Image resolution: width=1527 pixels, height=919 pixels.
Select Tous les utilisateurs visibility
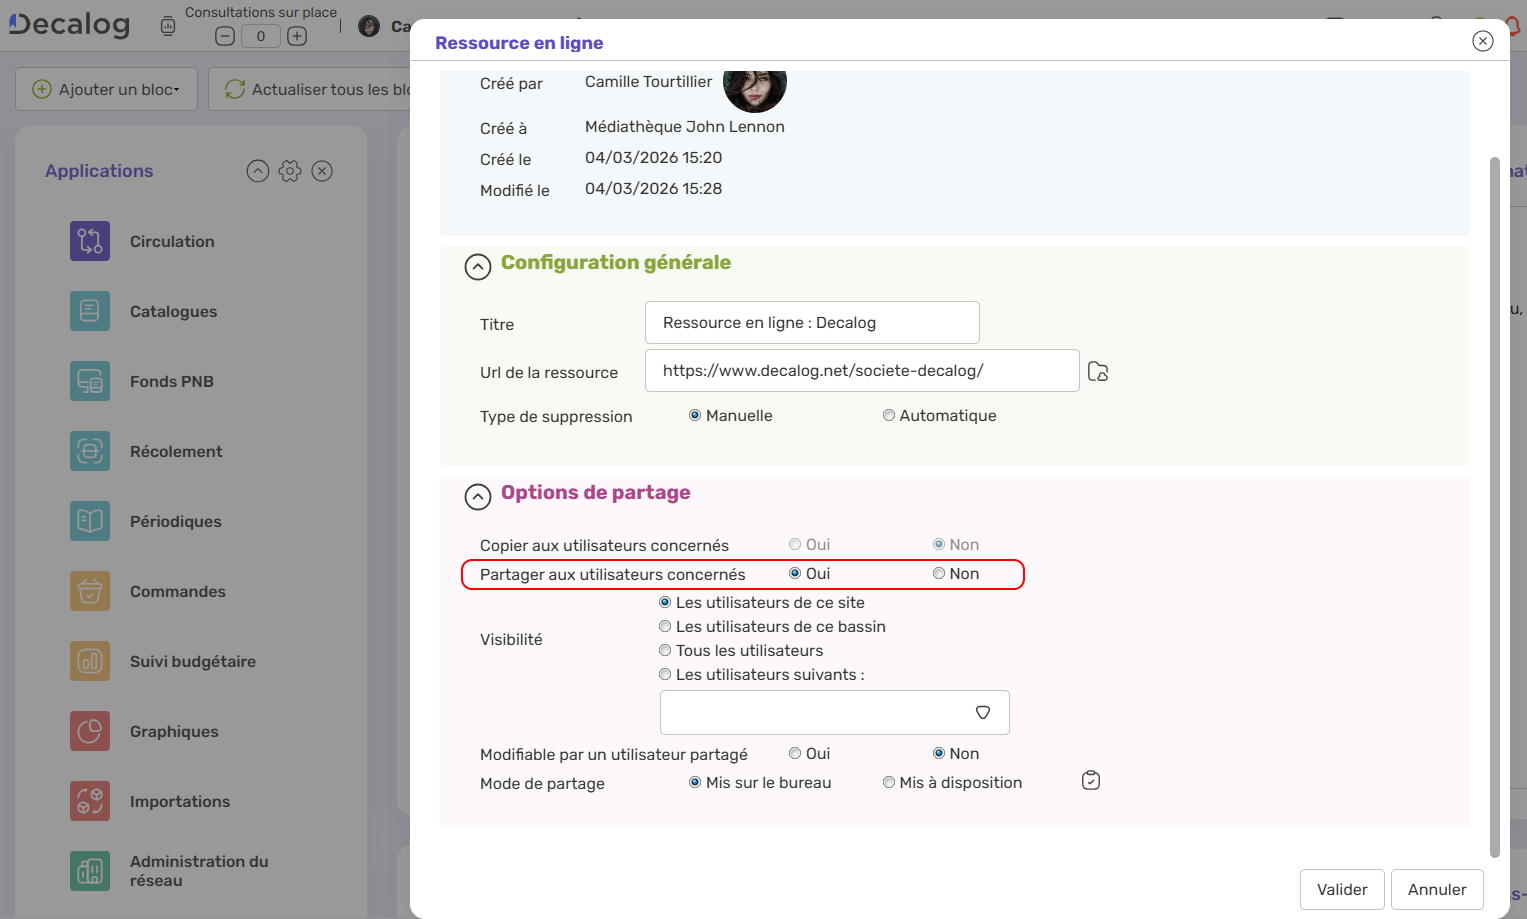(x=665, y=651)
